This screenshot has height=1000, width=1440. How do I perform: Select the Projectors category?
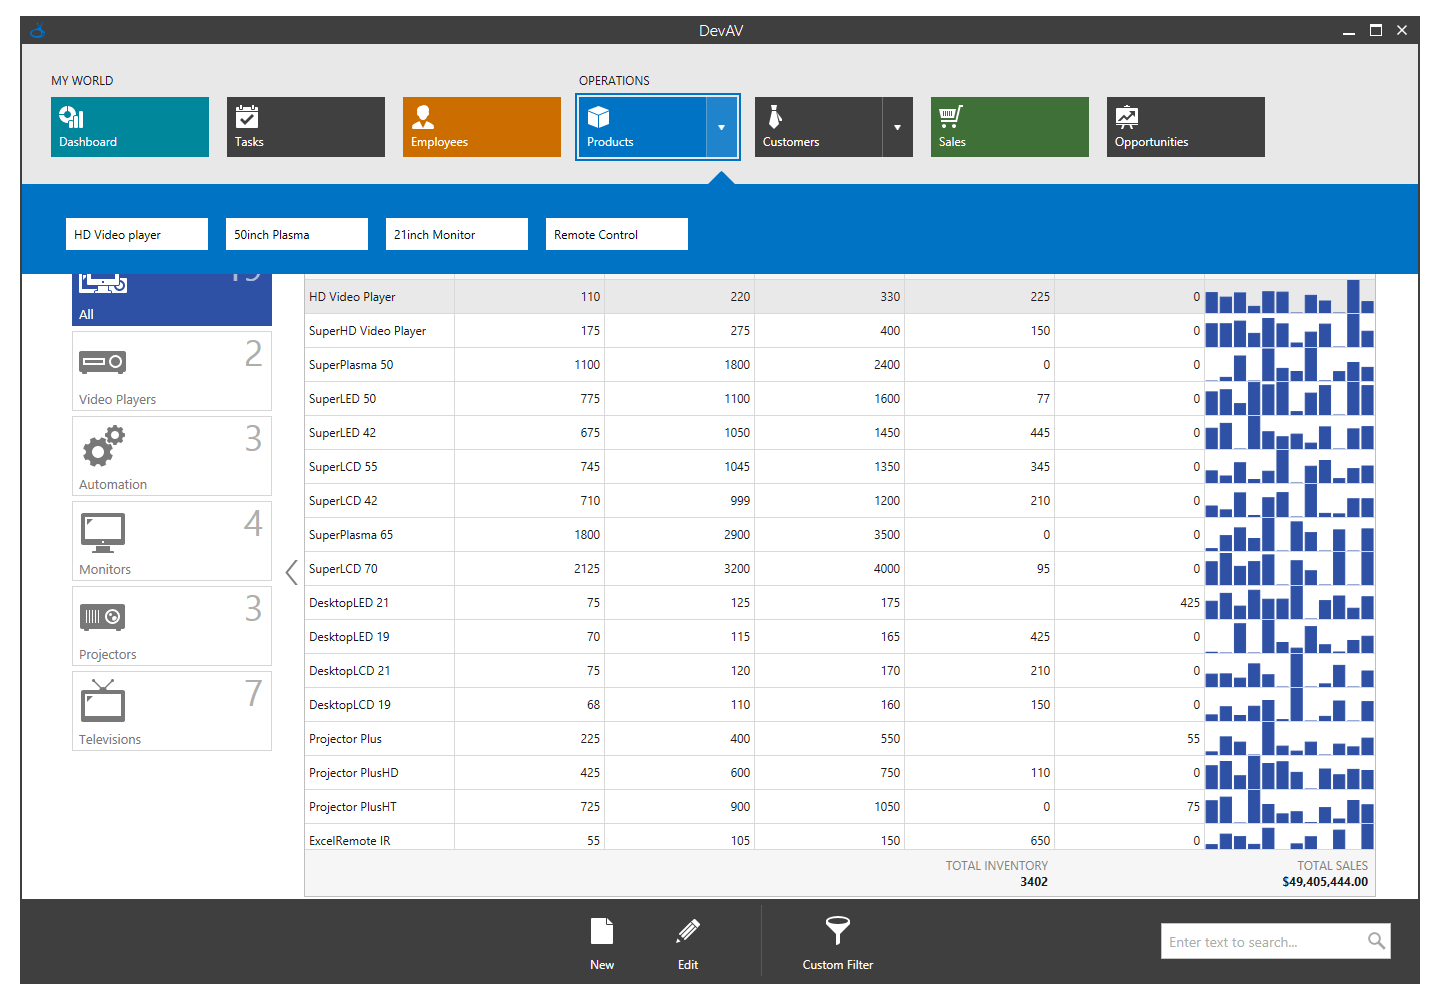click(171, 626)
